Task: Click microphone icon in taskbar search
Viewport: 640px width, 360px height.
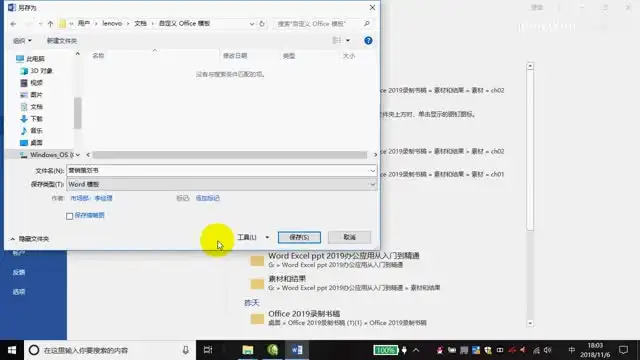Action: (x=186, y=350)
